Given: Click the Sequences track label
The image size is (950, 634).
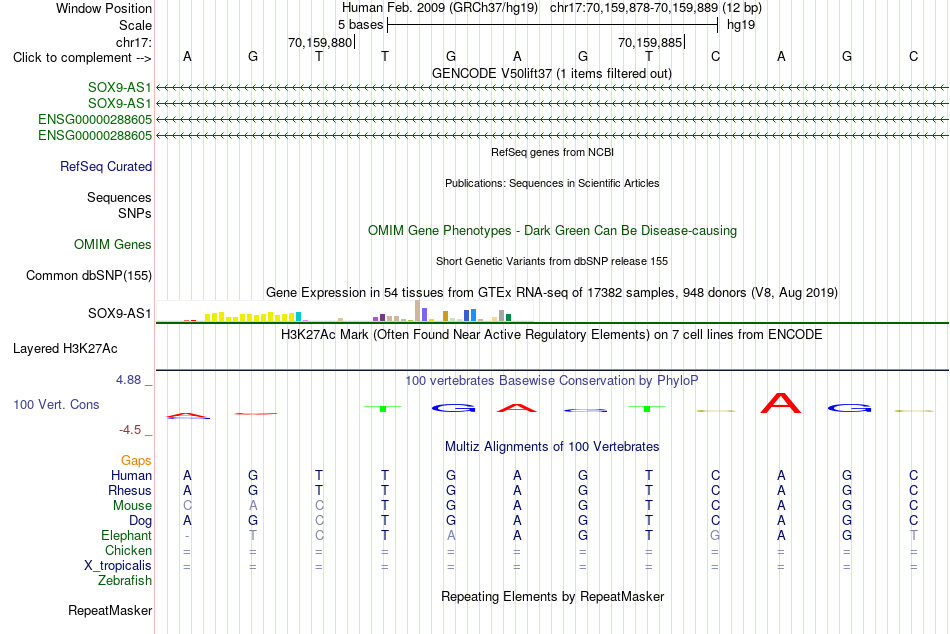Looking at the screenshot, I should [x=119, y=198].
